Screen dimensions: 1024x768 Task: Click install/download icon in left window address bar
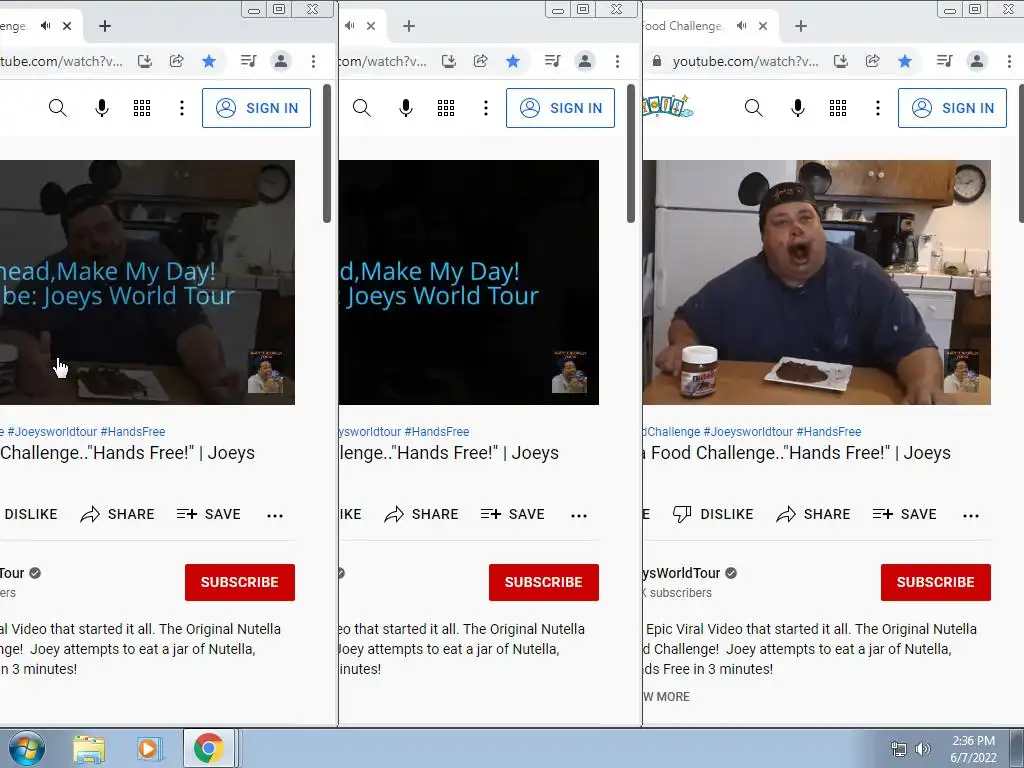(145, 61)
